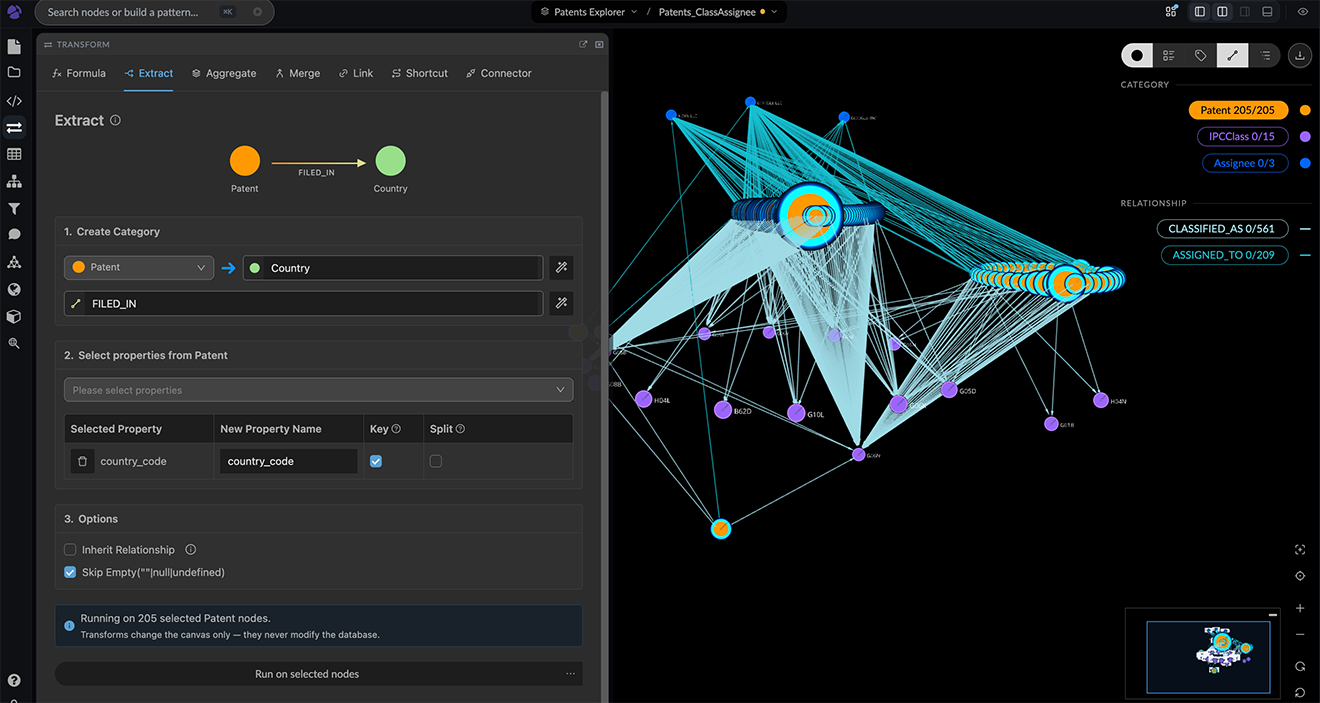Click the blue Assignee color dot
This screenshot has width=1320, height=703.
click(x=1305, y=163)
